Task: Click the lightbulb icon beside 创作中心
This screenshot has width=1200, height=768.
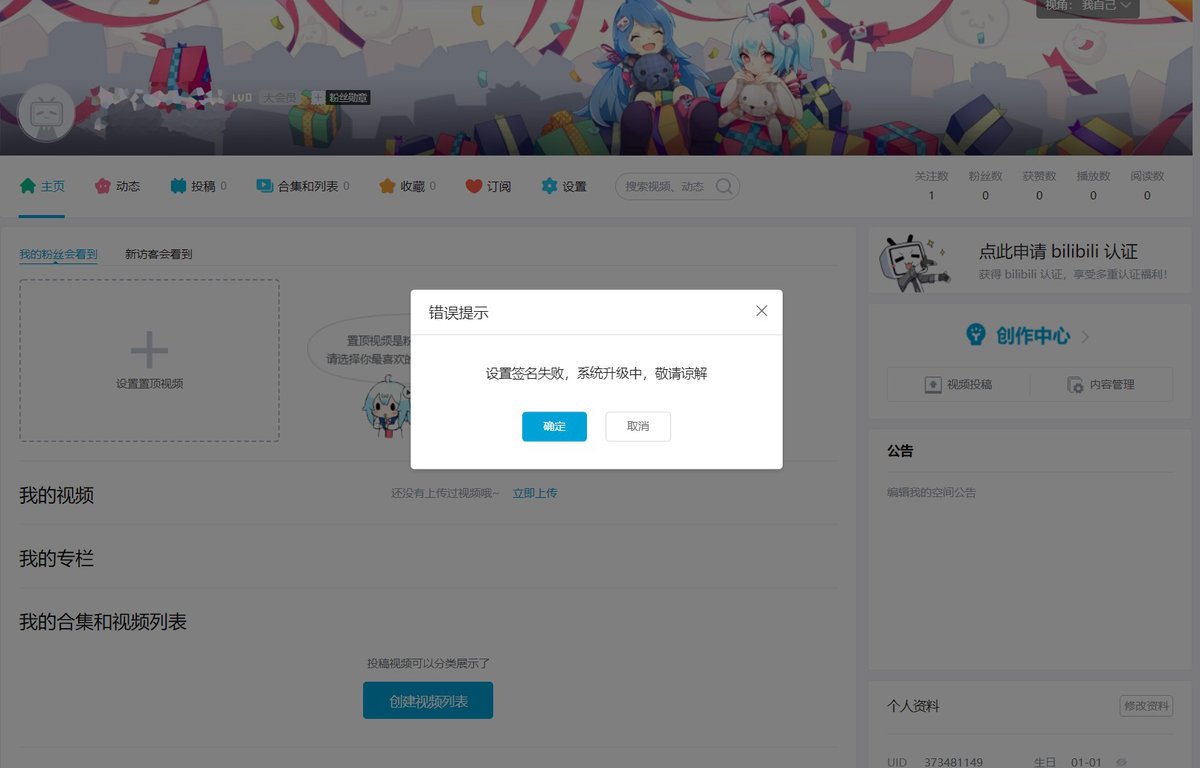Action: click(x=976, y=335)
